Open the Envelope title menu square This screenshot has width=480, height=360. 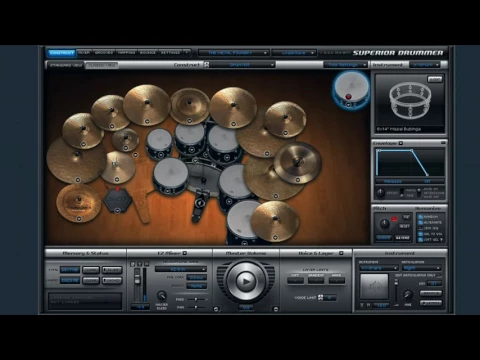[401, 143]
